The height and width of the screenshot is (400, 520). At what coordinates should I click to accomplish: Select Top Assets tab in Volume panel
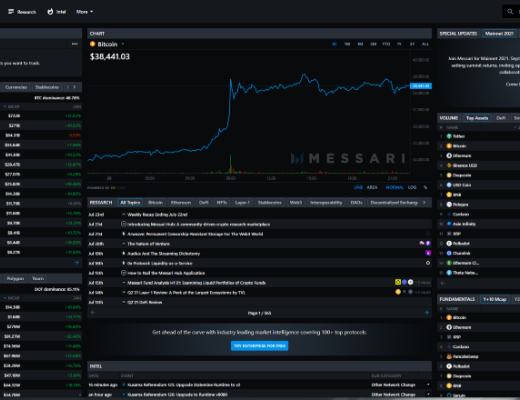(x=477, y=118)
